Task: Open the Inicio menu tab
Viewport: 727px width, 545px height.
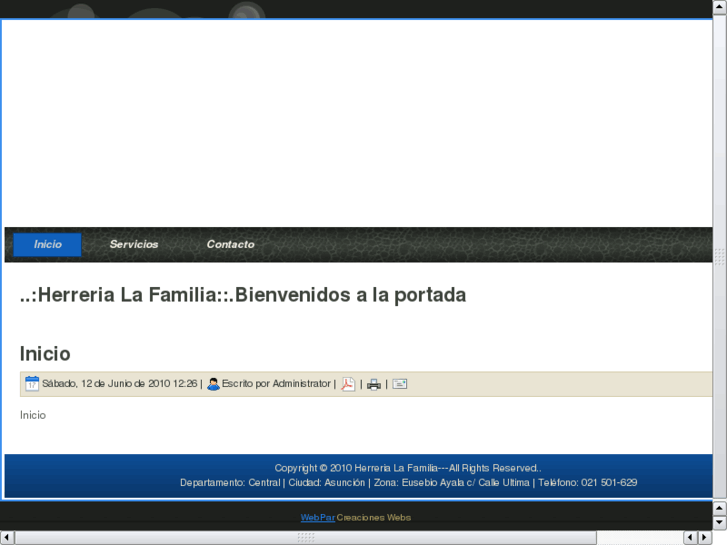Action: (x=47, y=244)
